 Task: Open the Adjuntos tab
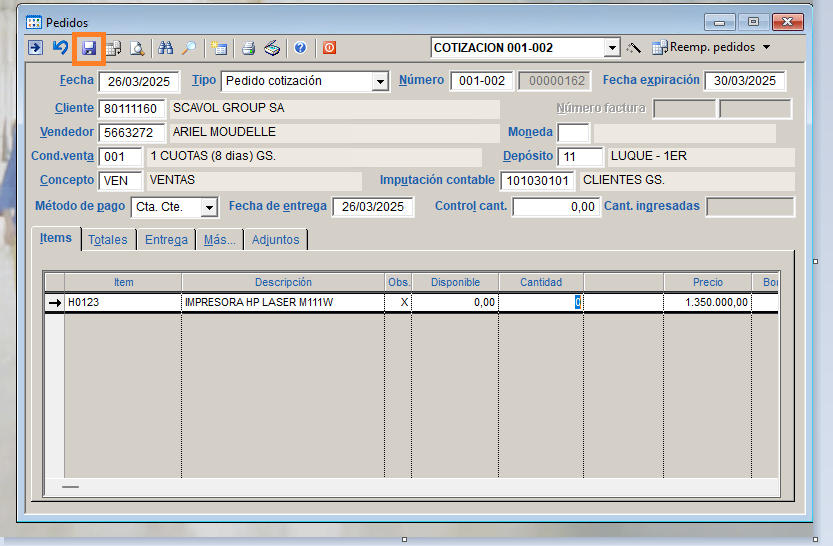click(x=275, y=240)
